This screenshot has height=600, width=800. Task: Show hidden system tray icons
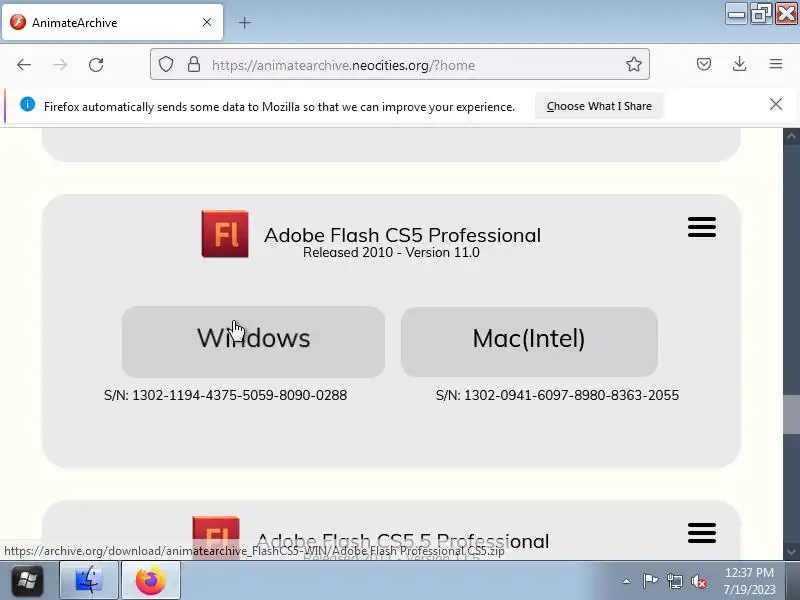tap(627, 581)
